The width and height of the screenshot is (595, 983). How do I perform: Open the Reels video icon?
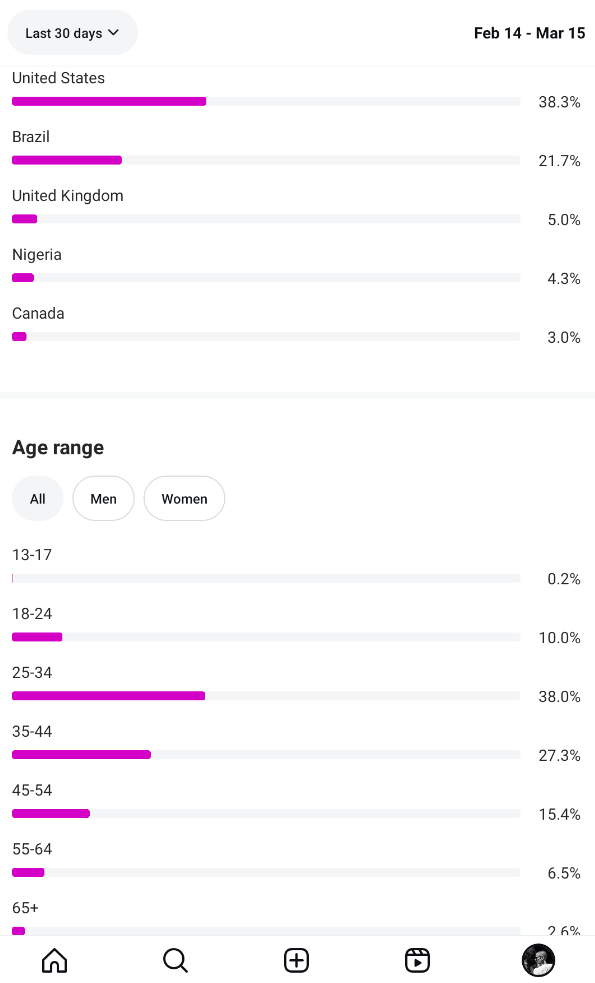(x=418, y=960)
